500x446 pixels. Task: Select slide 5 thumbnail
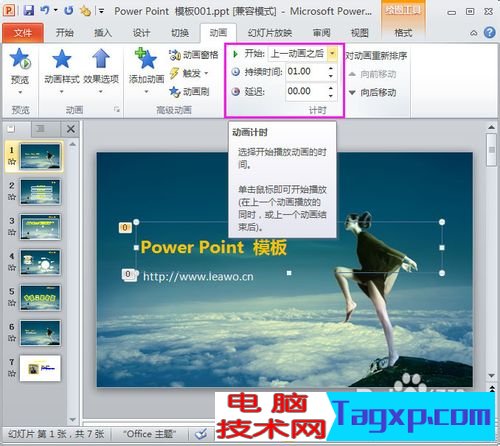40,298
